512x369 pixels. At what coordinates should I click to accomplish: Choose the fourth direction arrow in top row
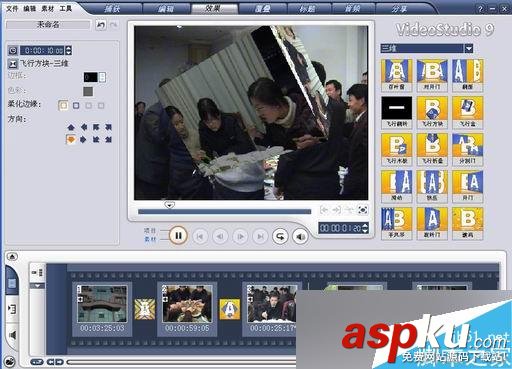108,127
